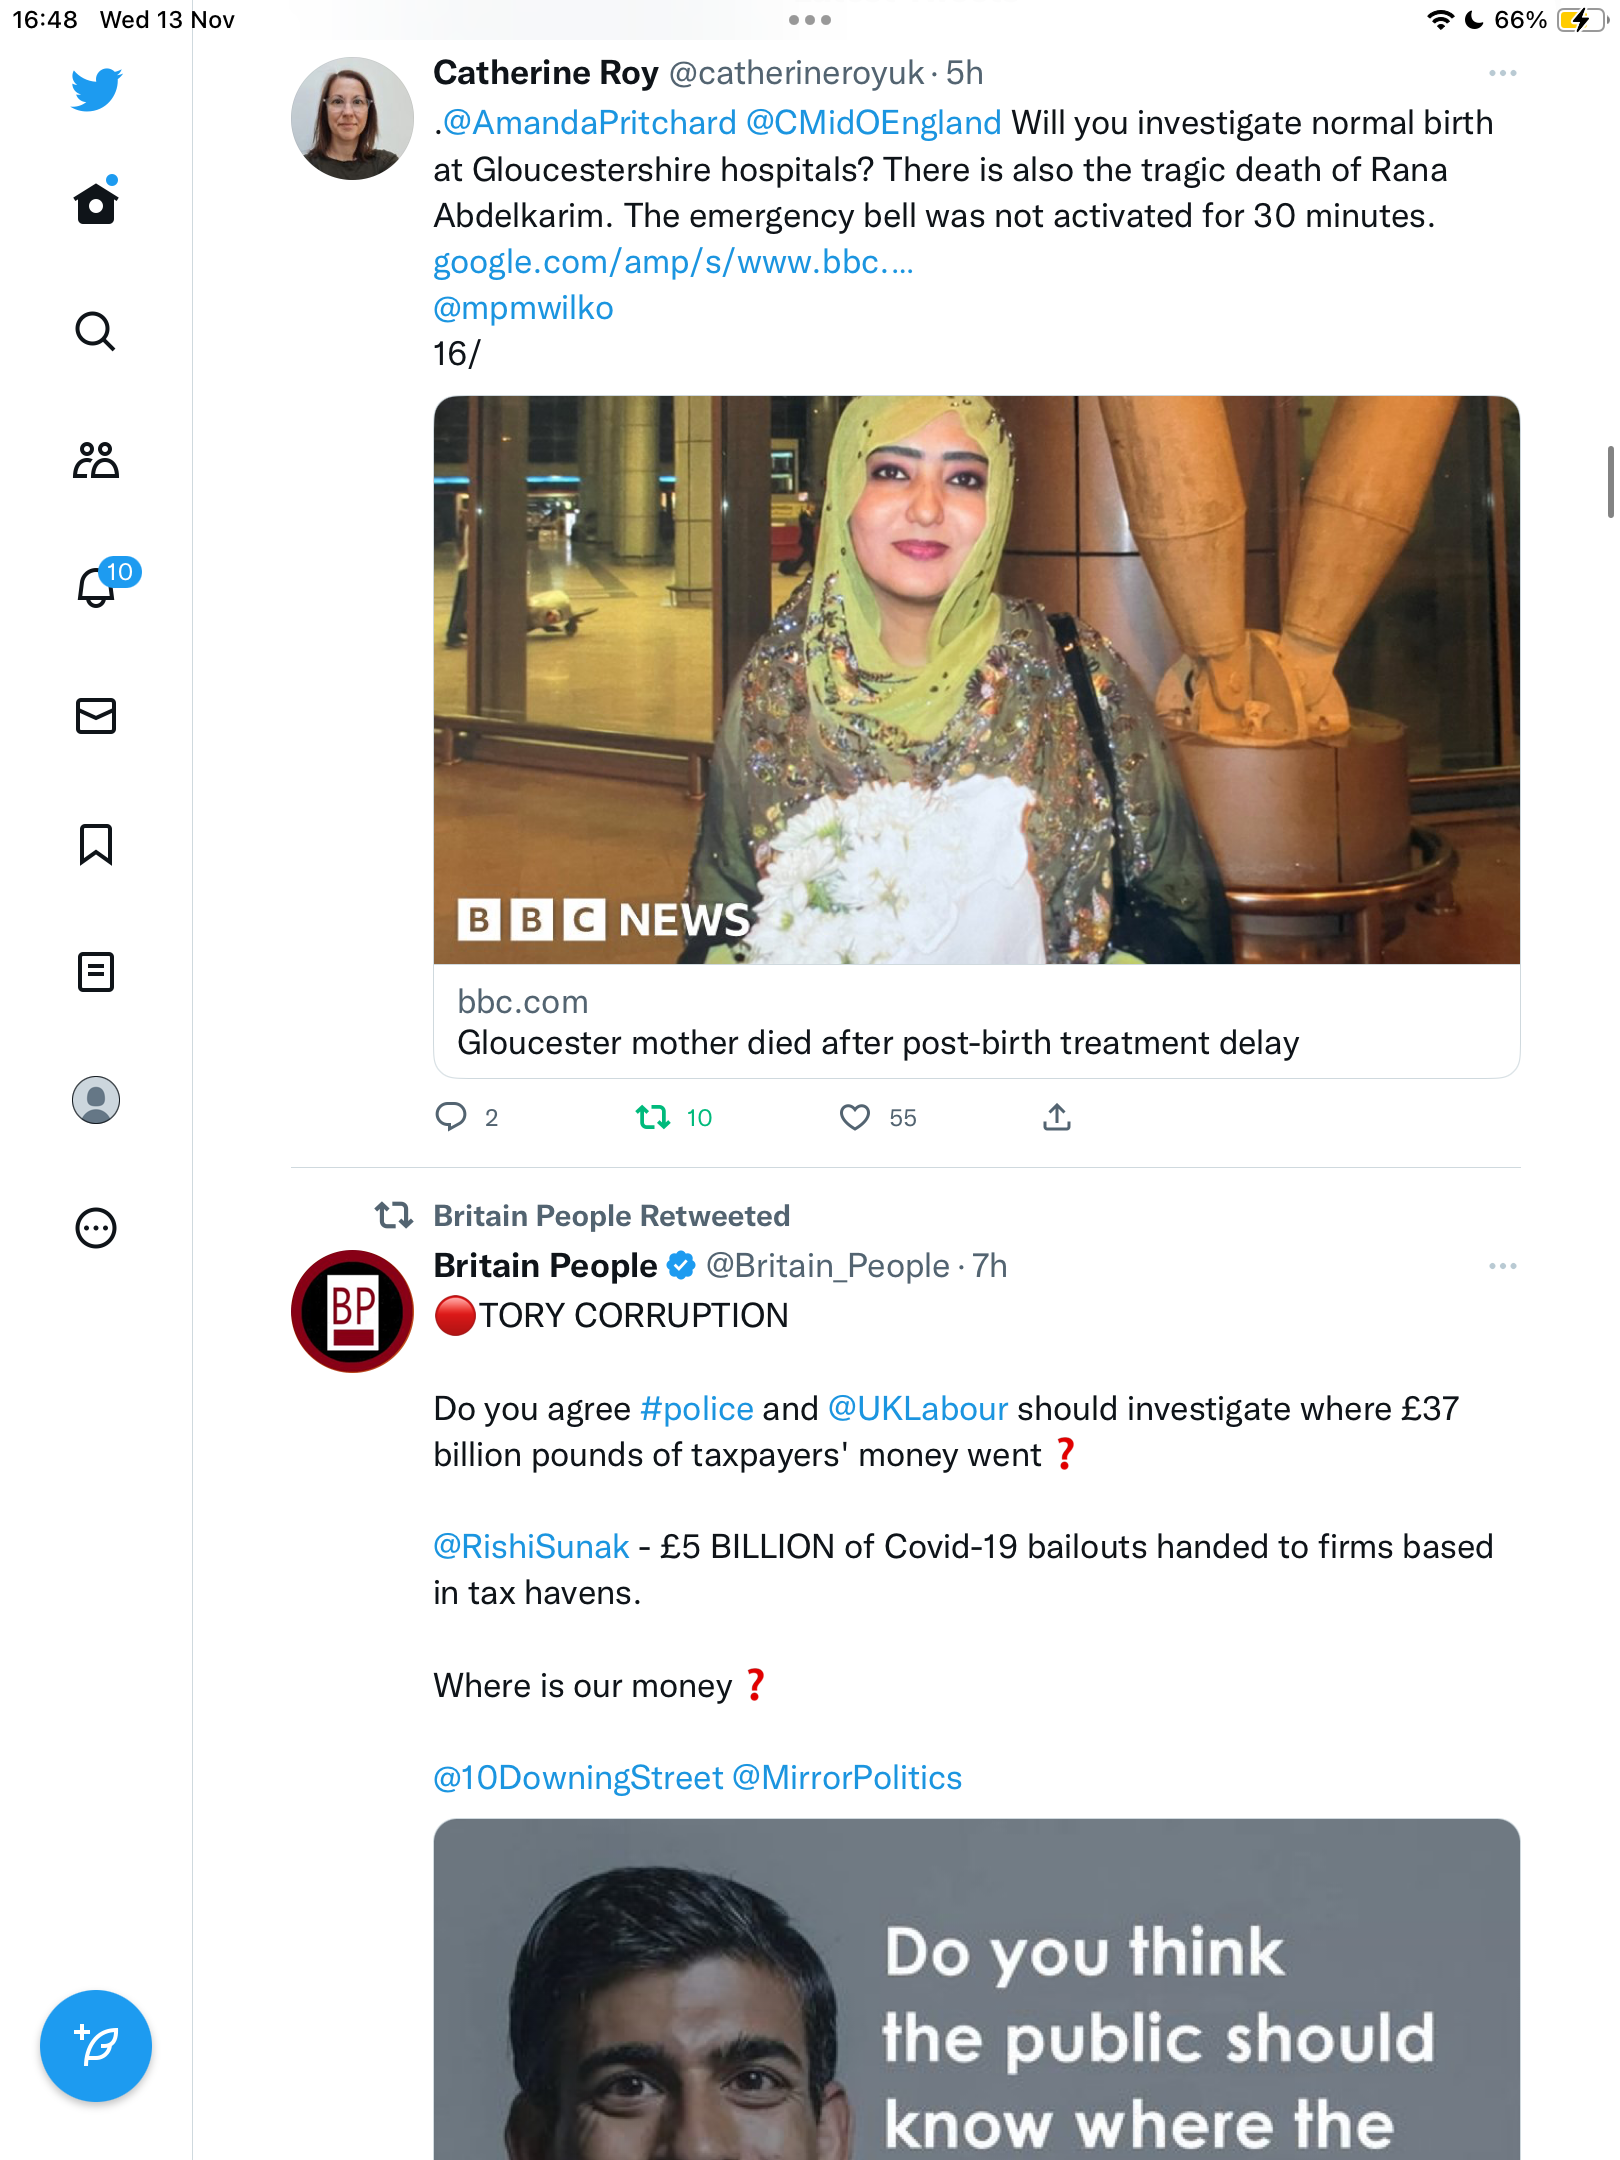This screenshot has height=2160, width=1620.
Task: Open the Communities people icon
Action: click(x=96, y=460)
